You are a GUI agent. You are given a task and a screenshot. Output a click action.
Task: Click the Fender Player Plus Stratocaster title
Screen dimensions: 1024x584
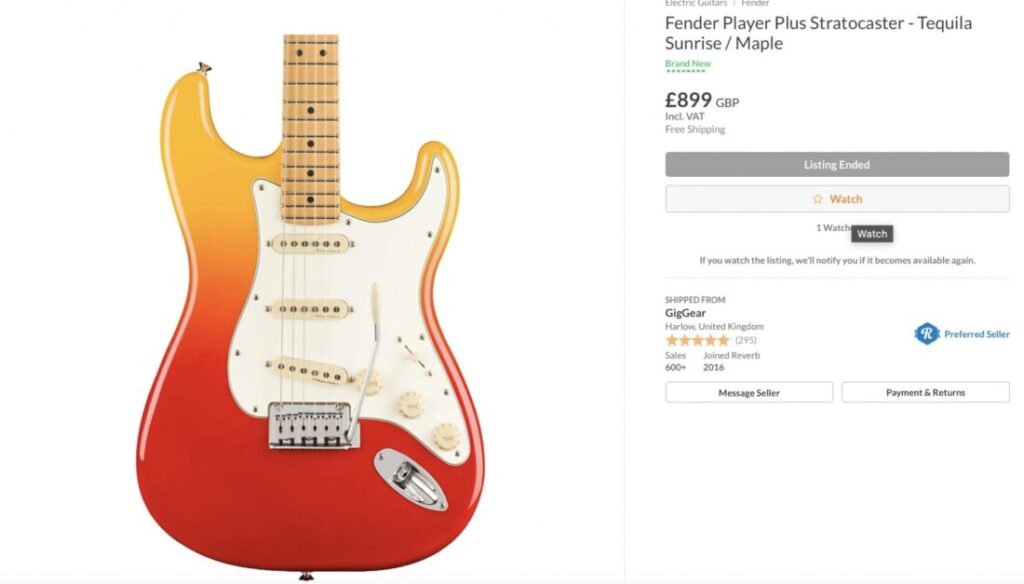pyautogui.click(x=818, y=33)
